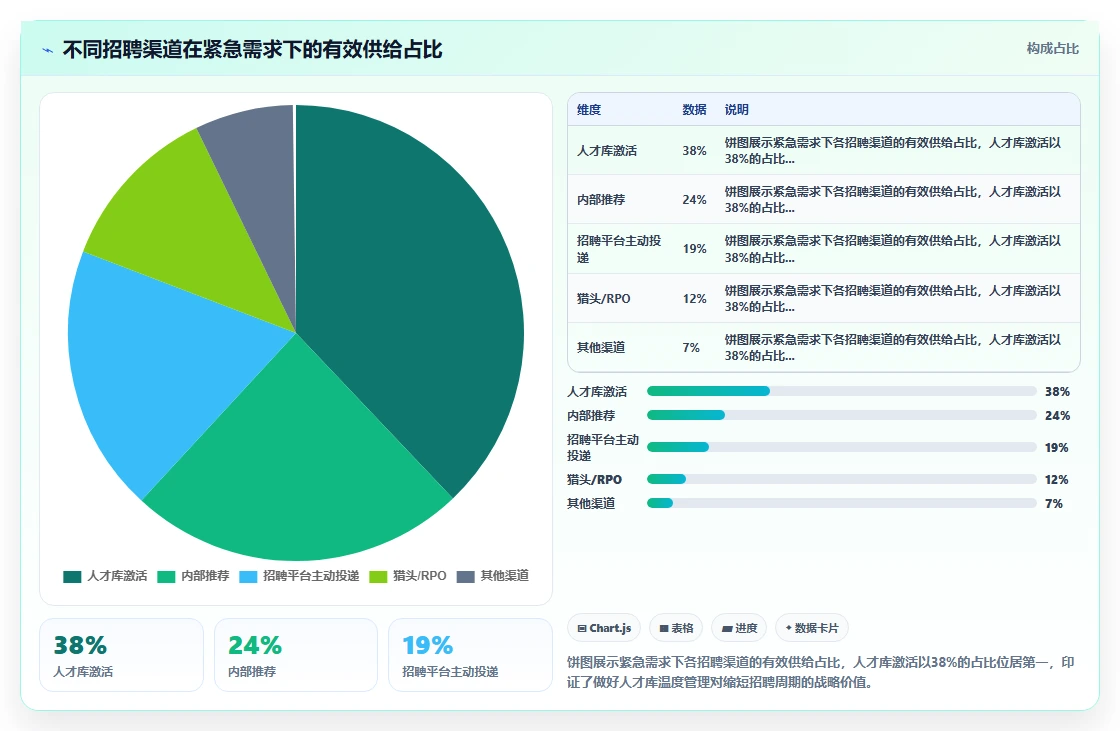The height and width of the screenshot is (731, 1120).
Task: Open the 38% 人才库激活 stat card
Action: pyautogui.click(x=121, y=655)
